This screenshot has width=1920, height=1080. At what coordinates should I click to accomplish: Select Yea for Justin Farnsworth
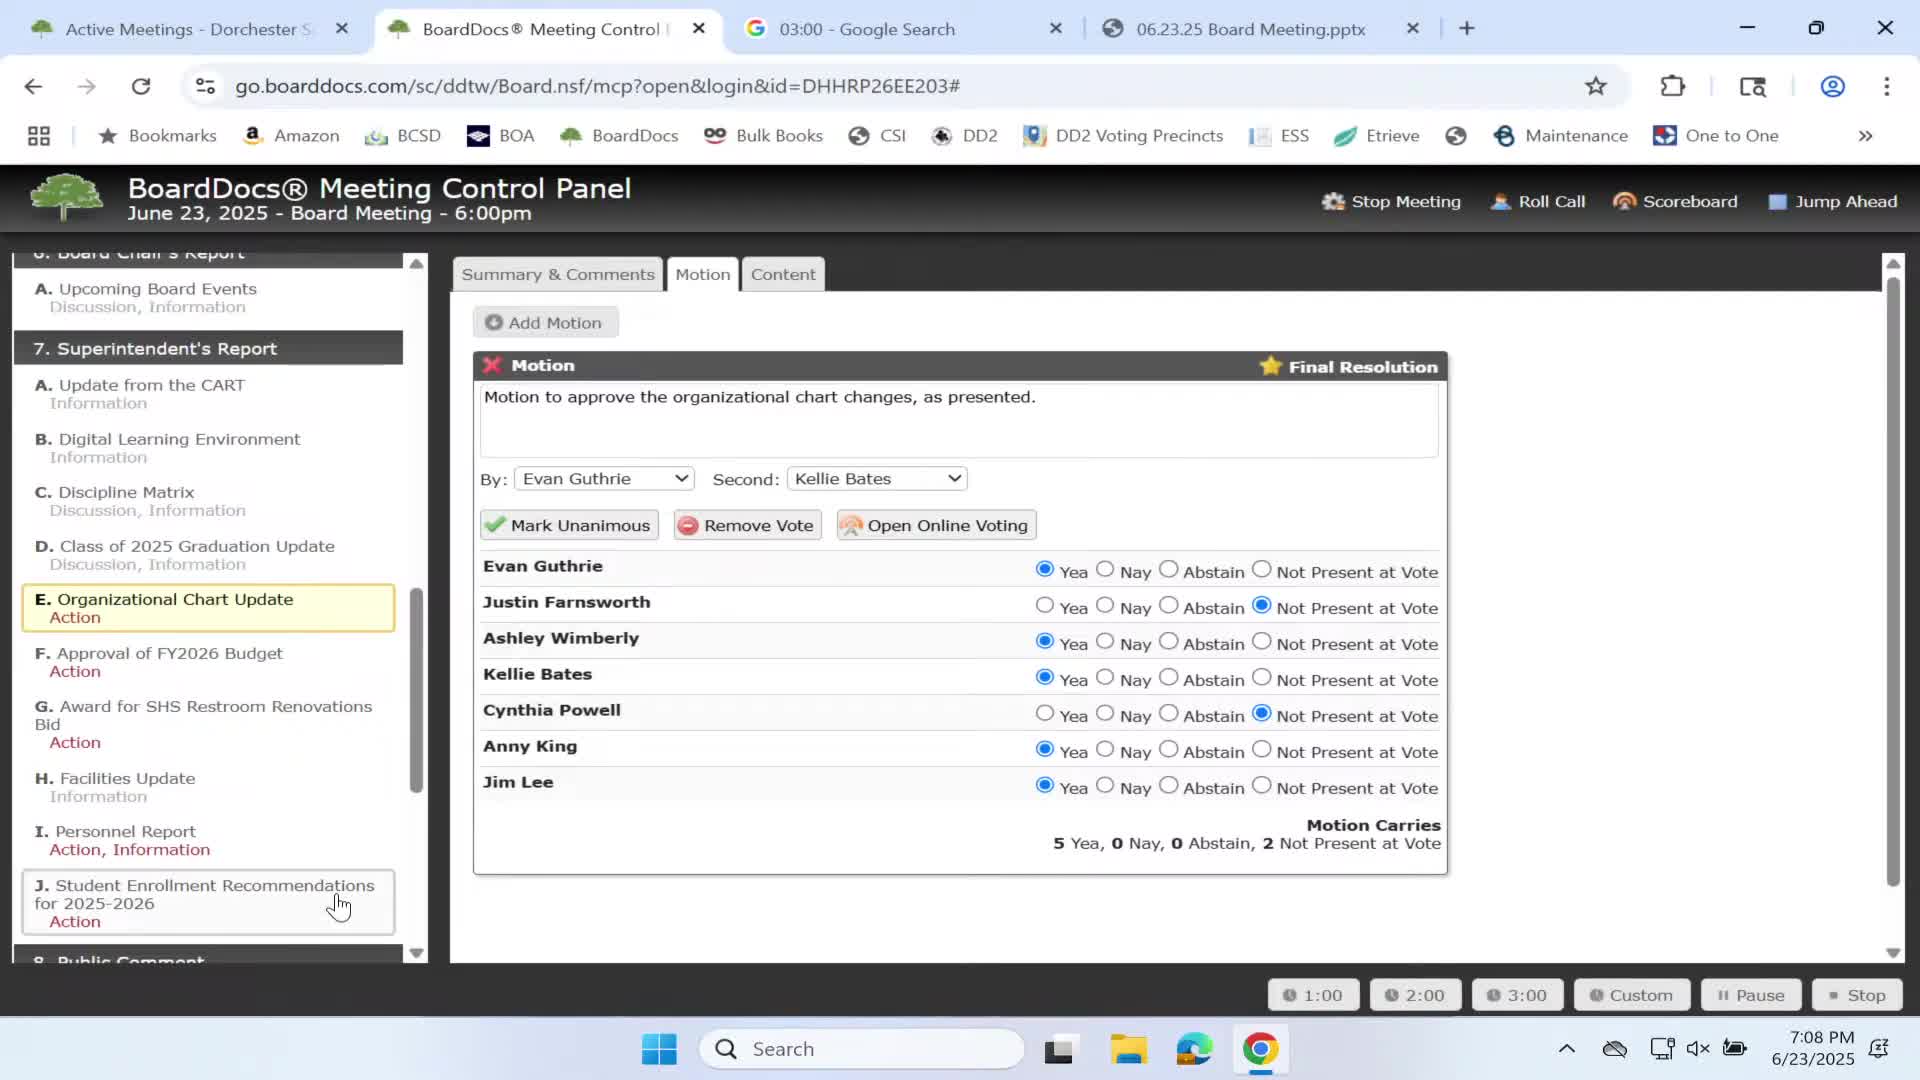(1044, 605)
